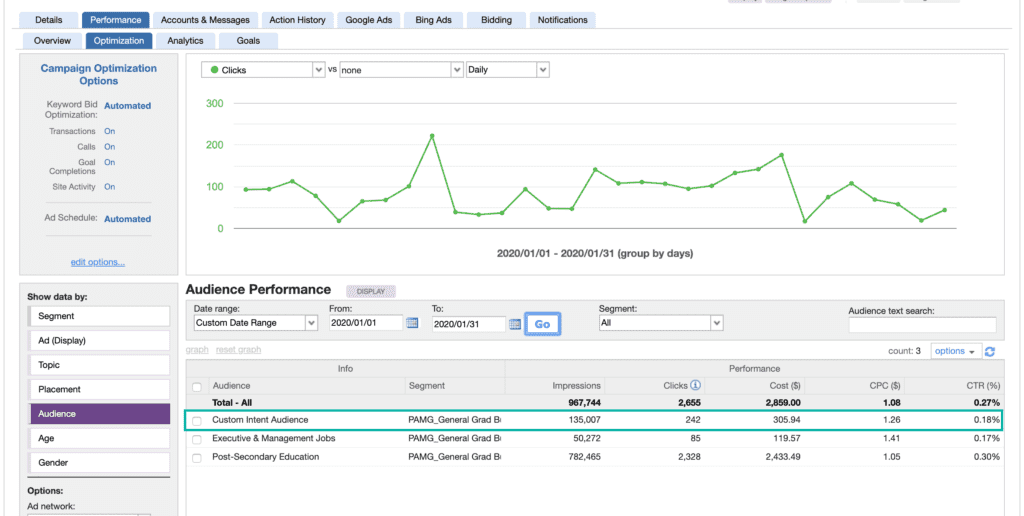Show data by Segment
The height and width of the screenshot is (516, 1024).
pyautogui.click(x=99, y=316)
